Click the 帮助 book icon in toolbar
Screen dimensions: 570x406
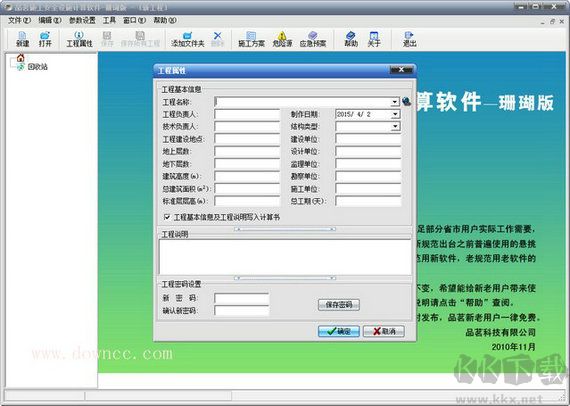(x=351, y=39)
